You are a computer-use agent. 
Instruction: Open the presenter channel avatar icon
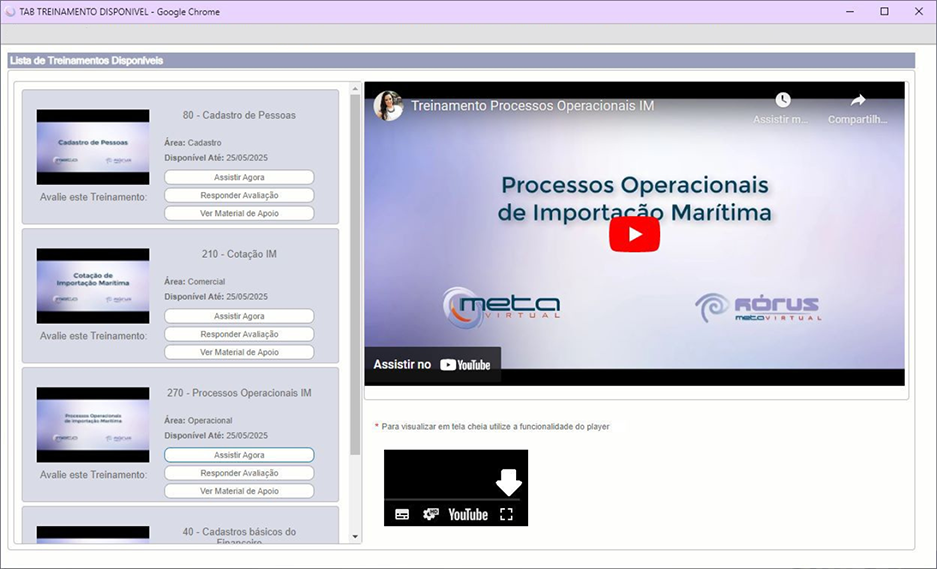point(388,105)
